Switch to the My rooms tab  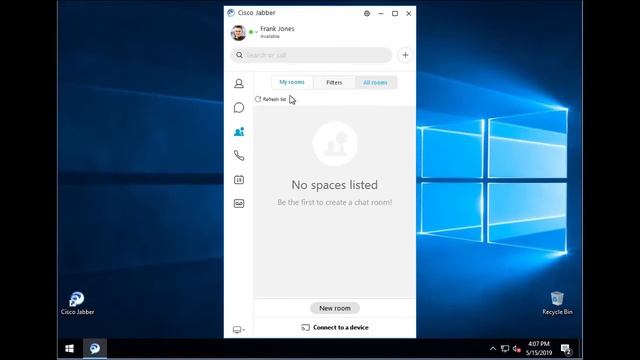(x=292, y=82)
